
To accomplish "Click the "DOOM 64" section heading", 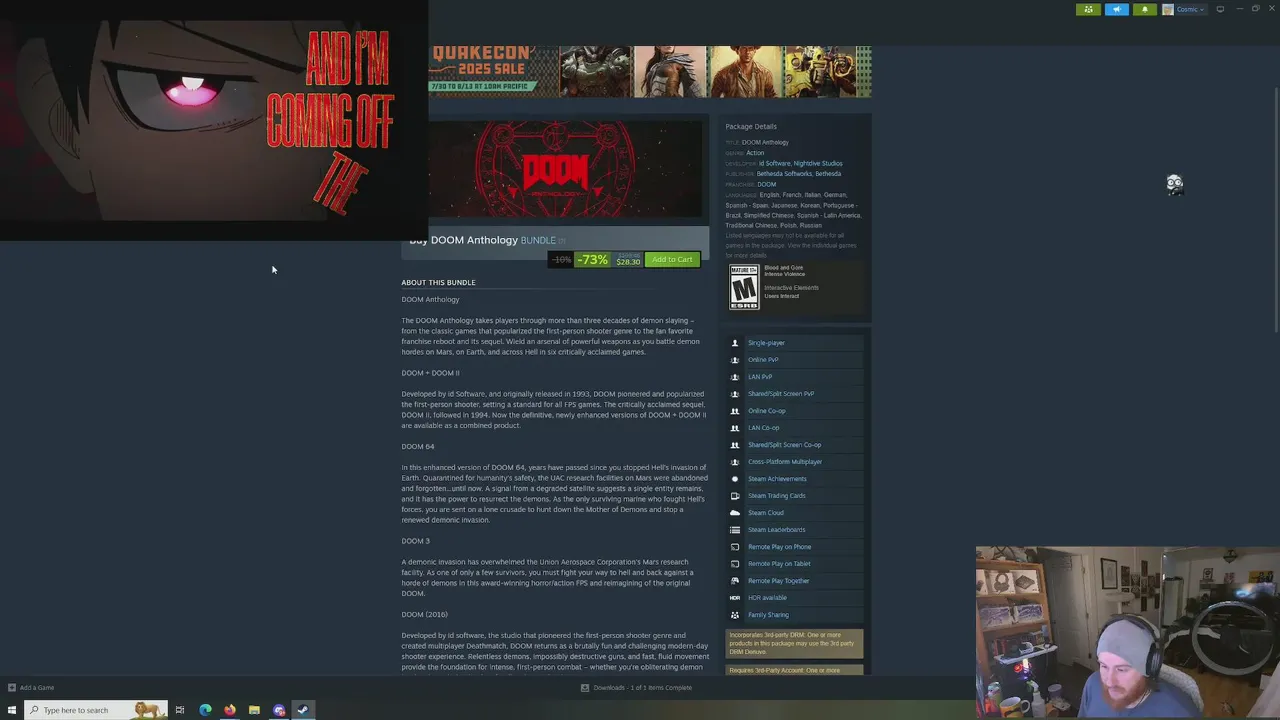I will pos(418,446).
